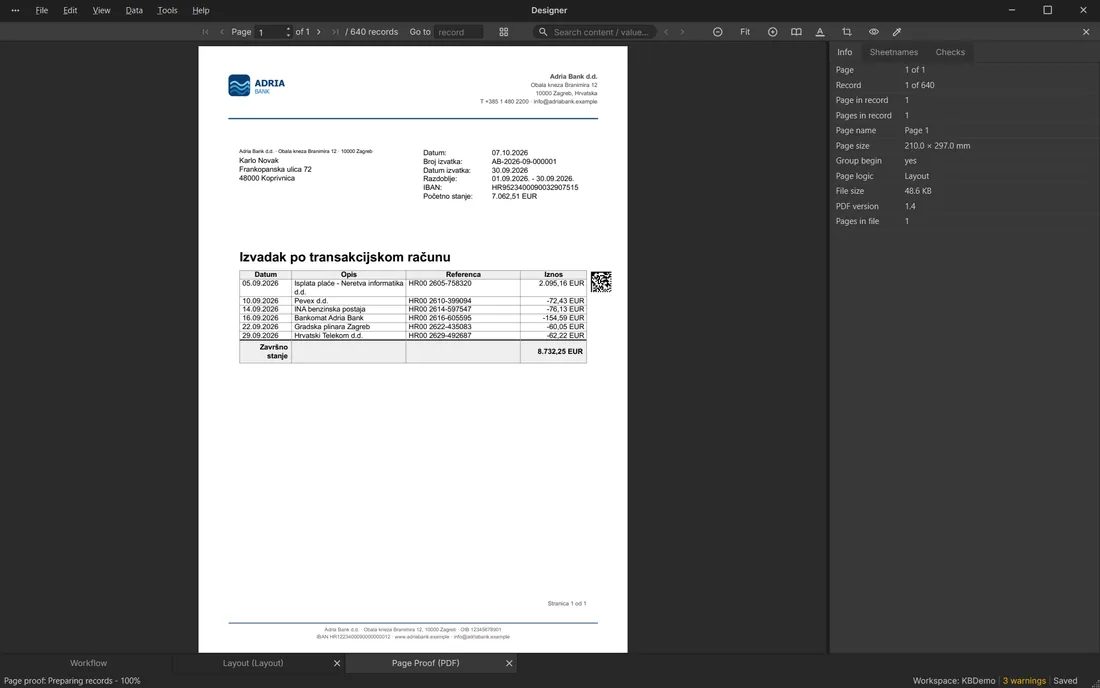This screenshot has height=688, width=1100.
Task: Click the Pevex d.d. transaction row
Action: click(412, 301)
